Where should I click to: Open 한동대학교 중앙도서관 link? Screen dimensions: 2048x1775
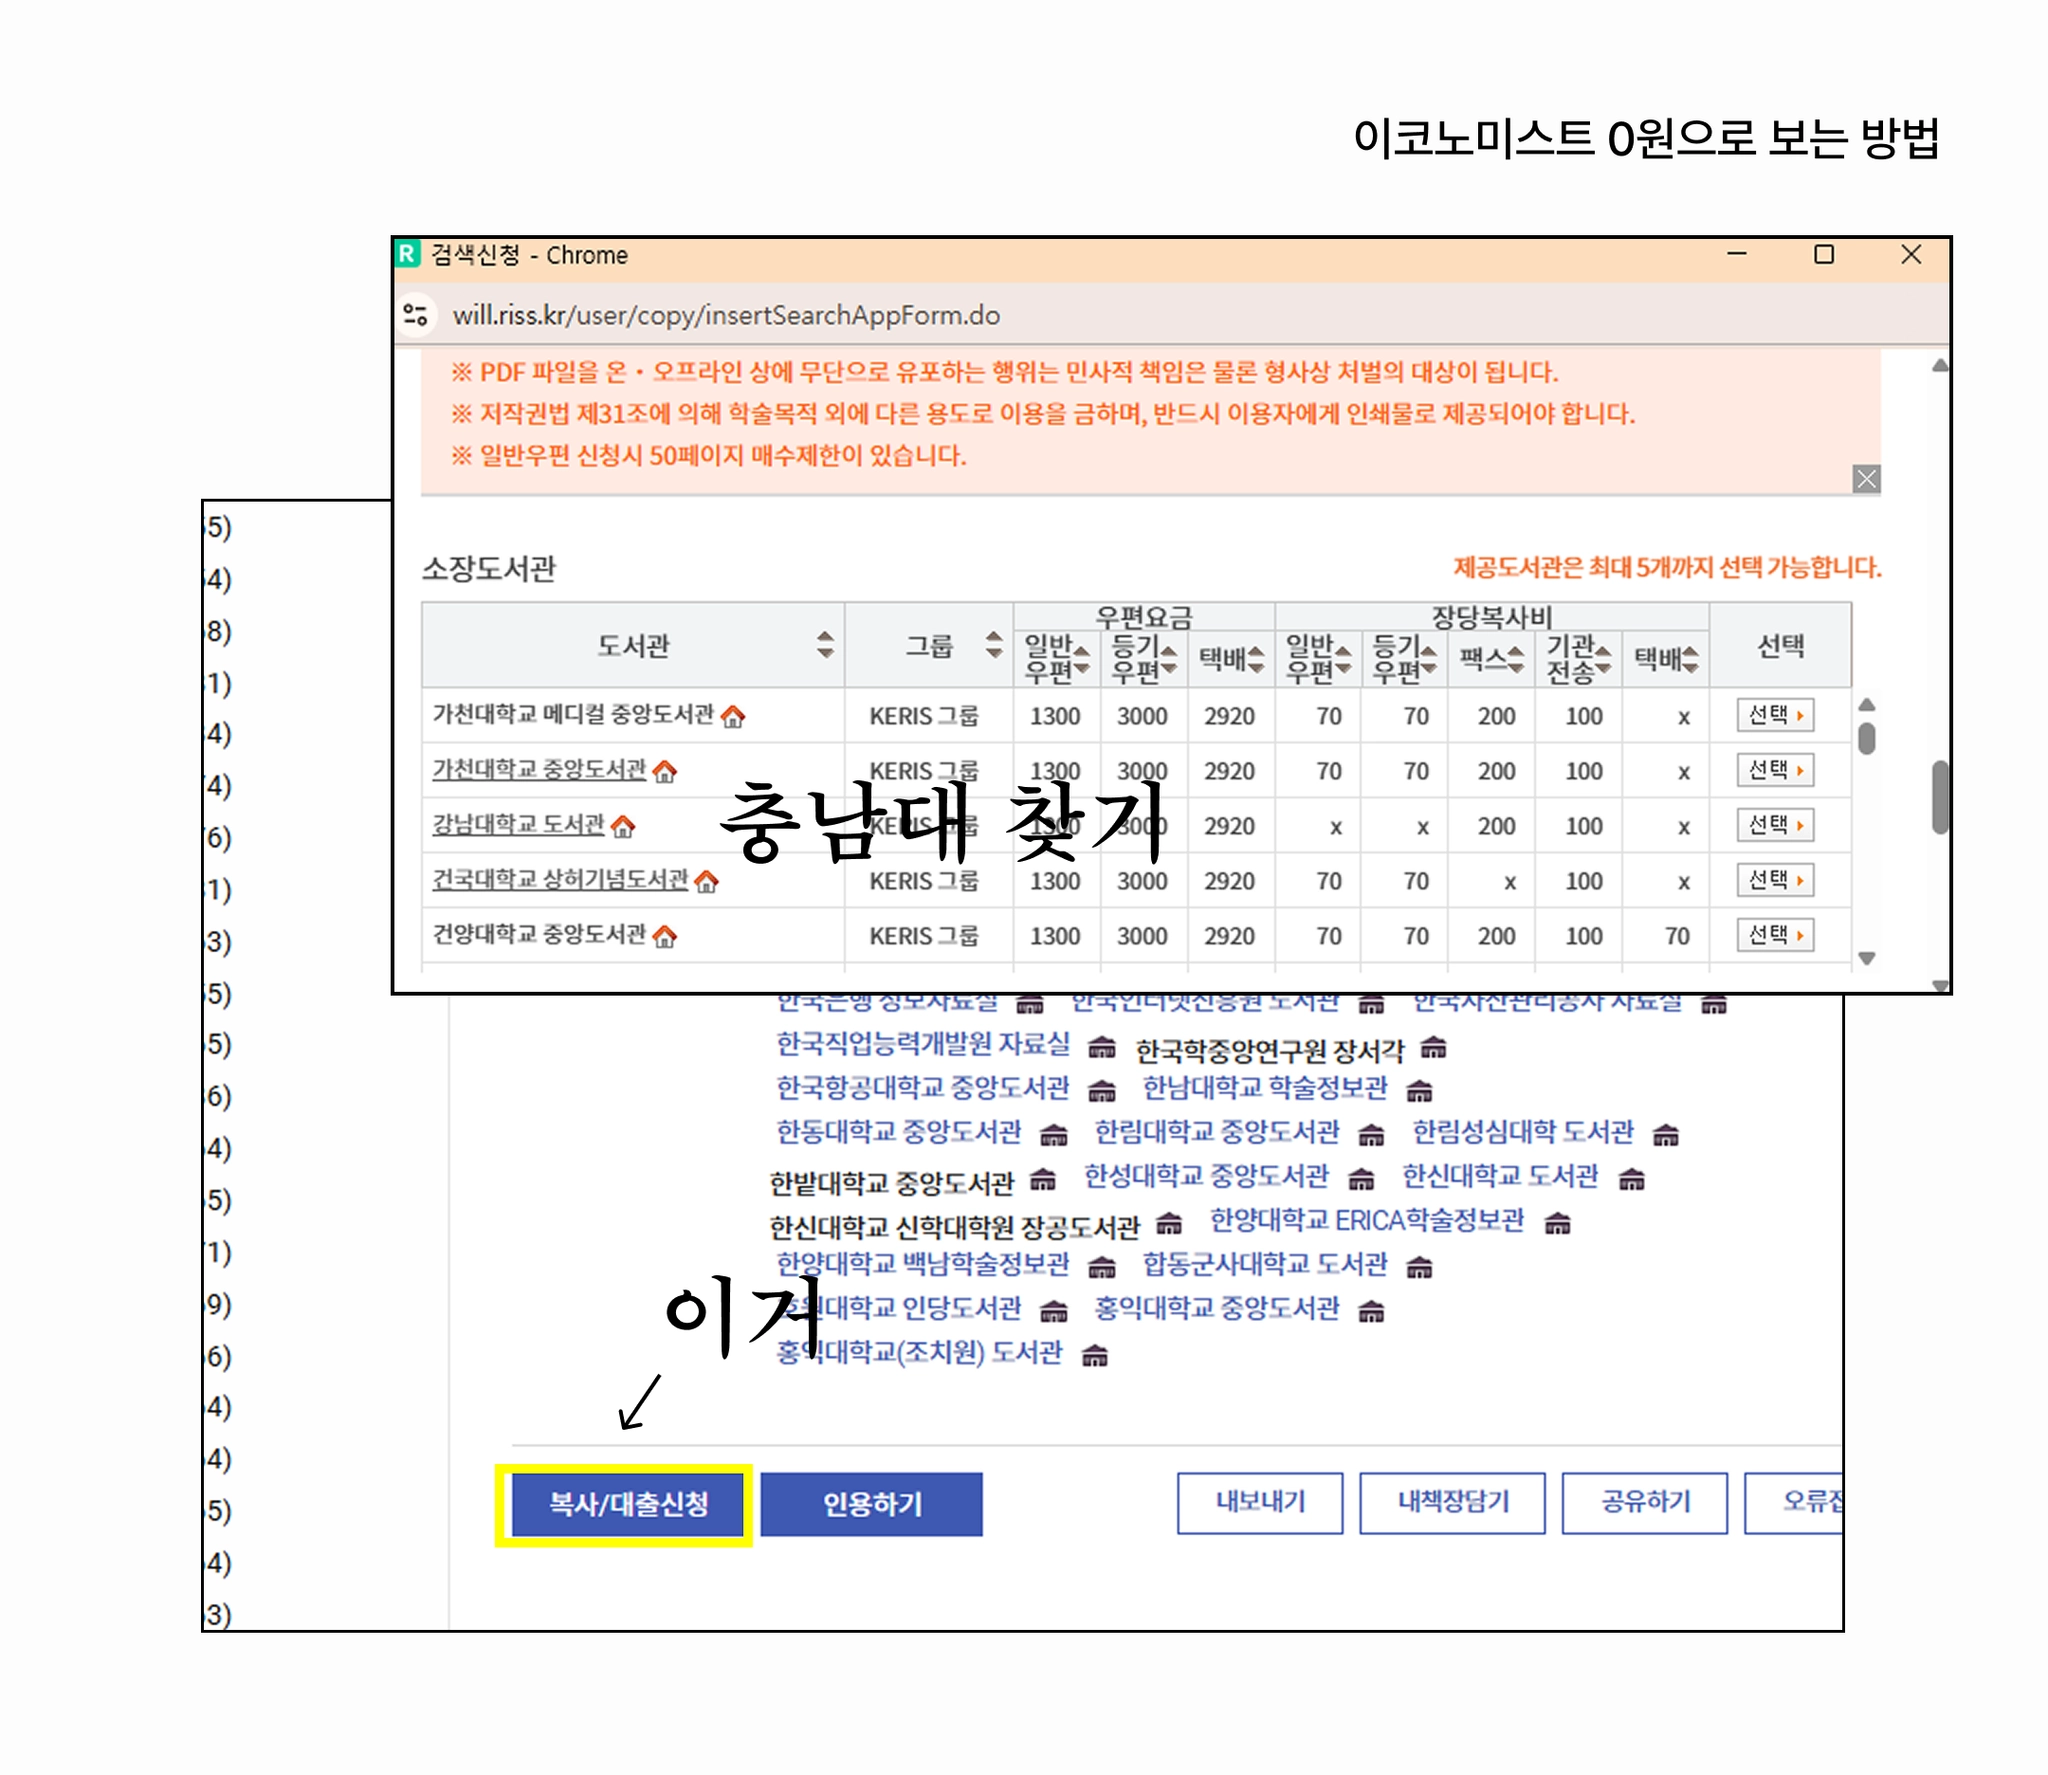[898, 1132]
